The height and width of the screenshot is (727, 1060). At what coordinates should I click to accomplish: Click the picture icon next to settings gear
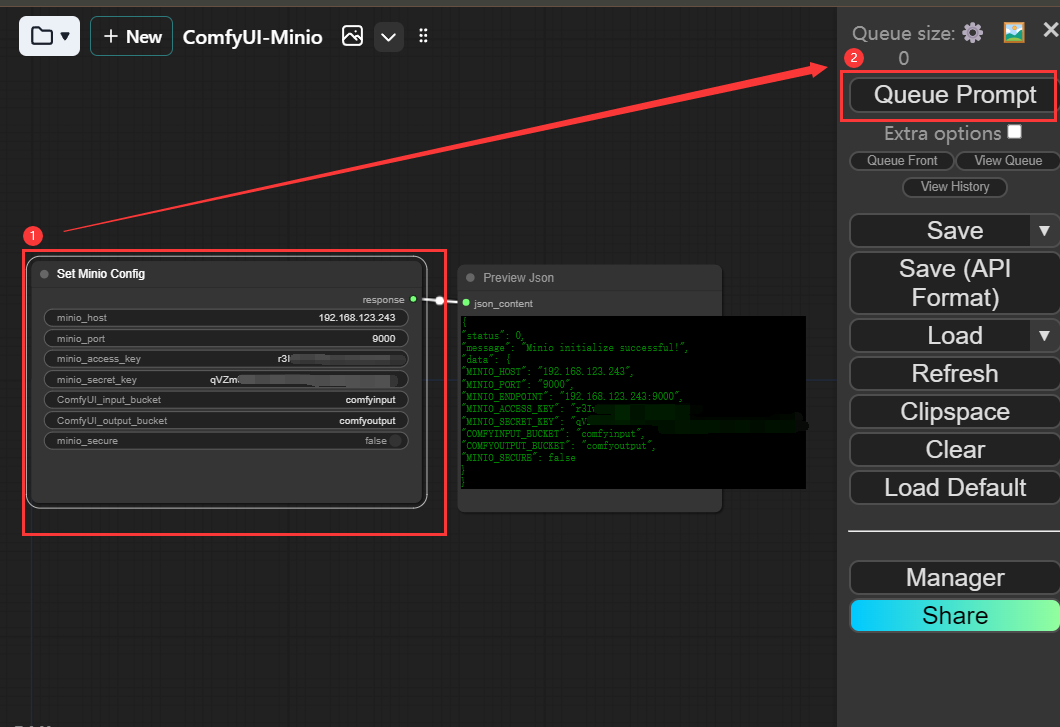[x=1013, y=32]
